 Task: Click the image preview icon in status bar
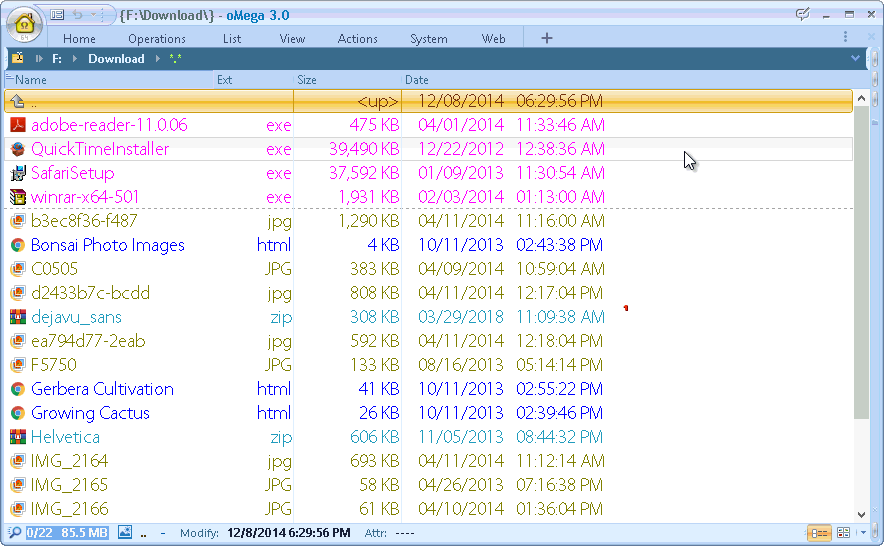[125, 533]
